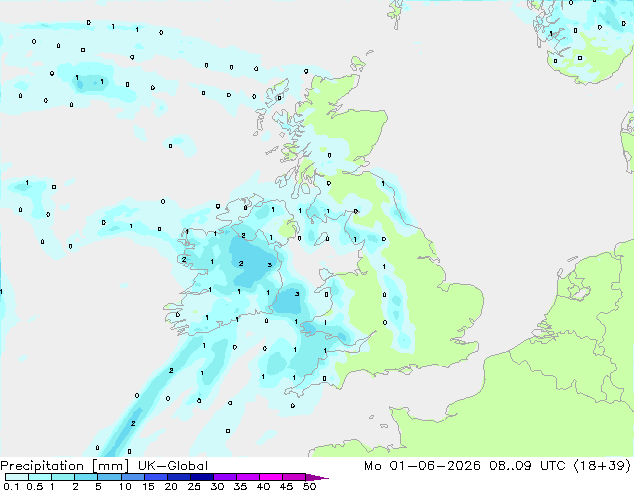Click the legend value "15"

(148, 486)
